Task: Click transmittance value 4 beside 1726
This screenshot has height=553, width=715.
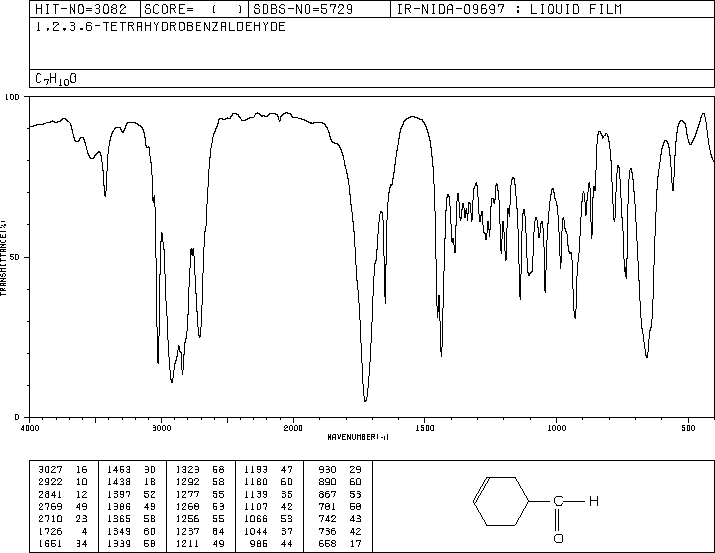Action: point(84,532)
